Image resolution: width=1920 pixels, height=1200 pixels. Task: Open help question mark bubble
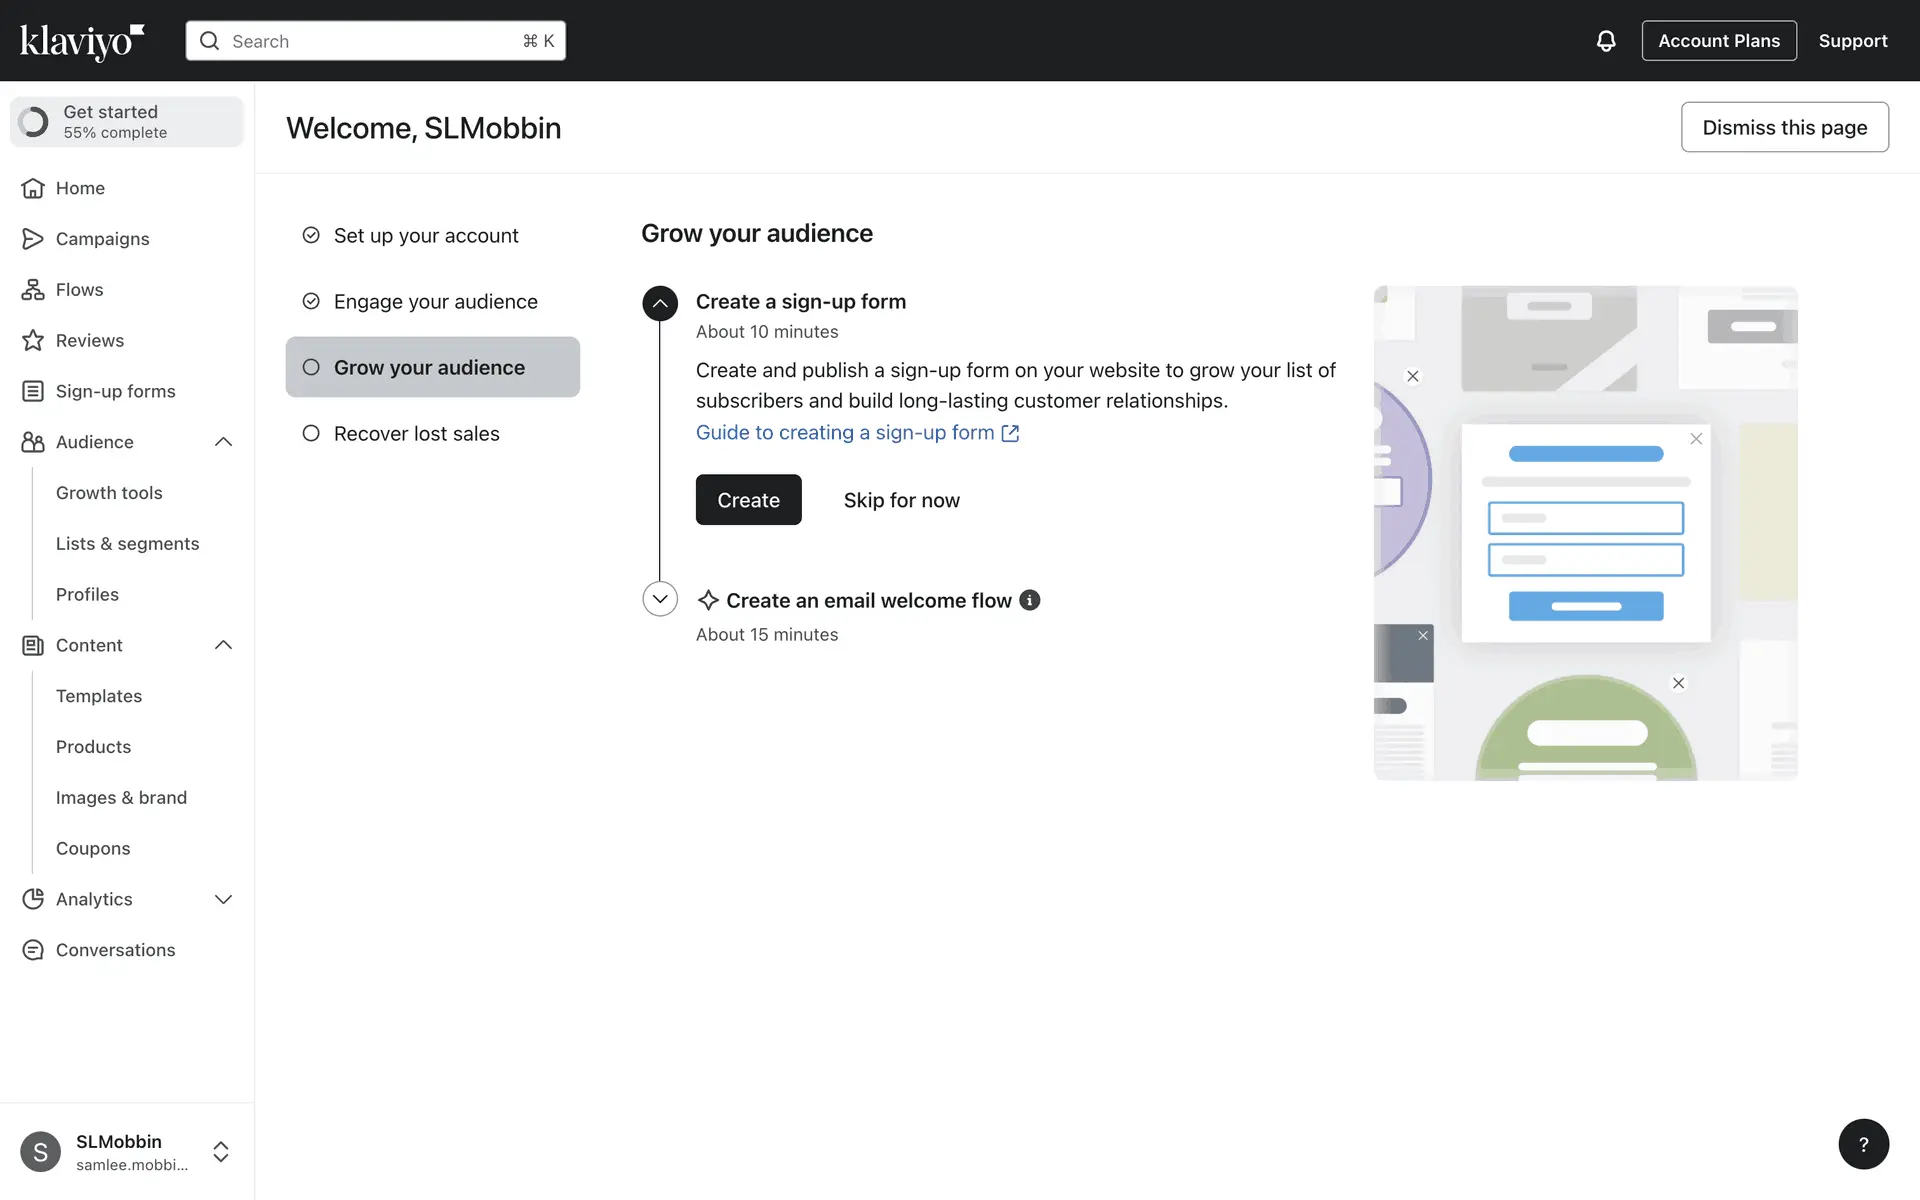(x=1863, y=1144)
